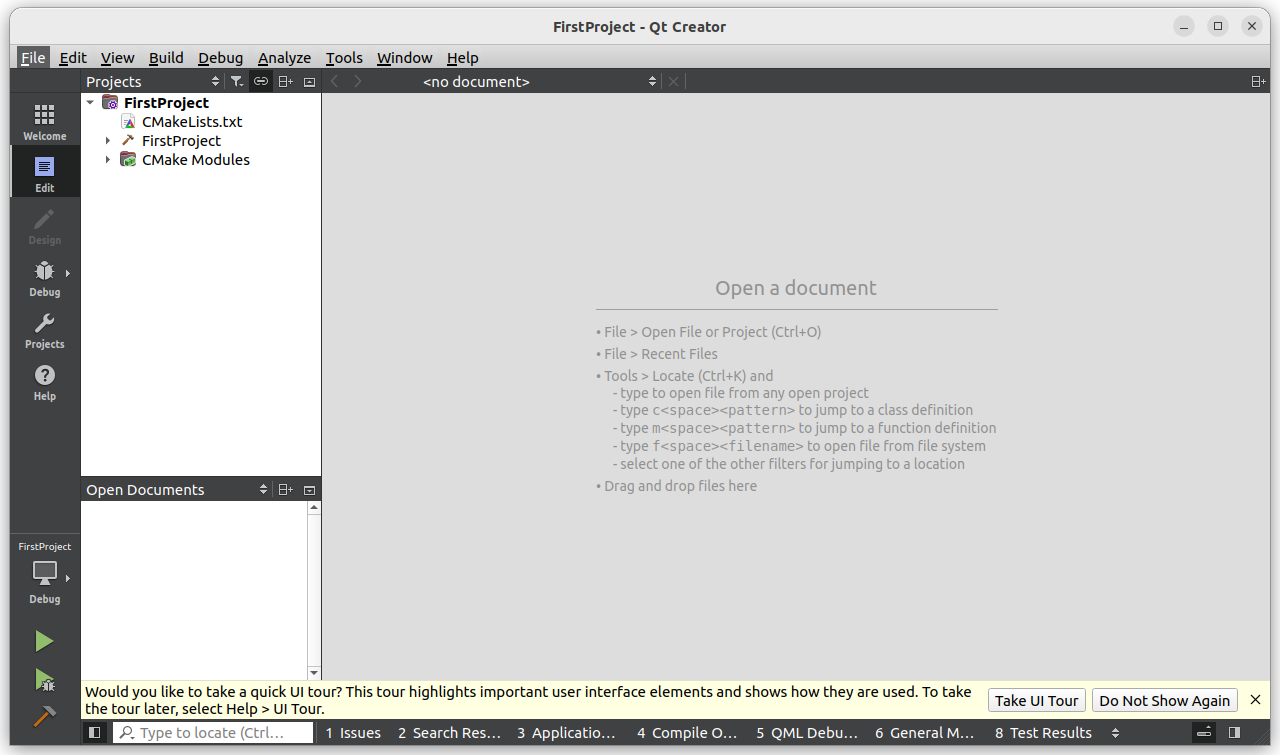The image size is (1280, 755).
Task: Close document using the editor toolbar X
Action: (x=674, y=81)
